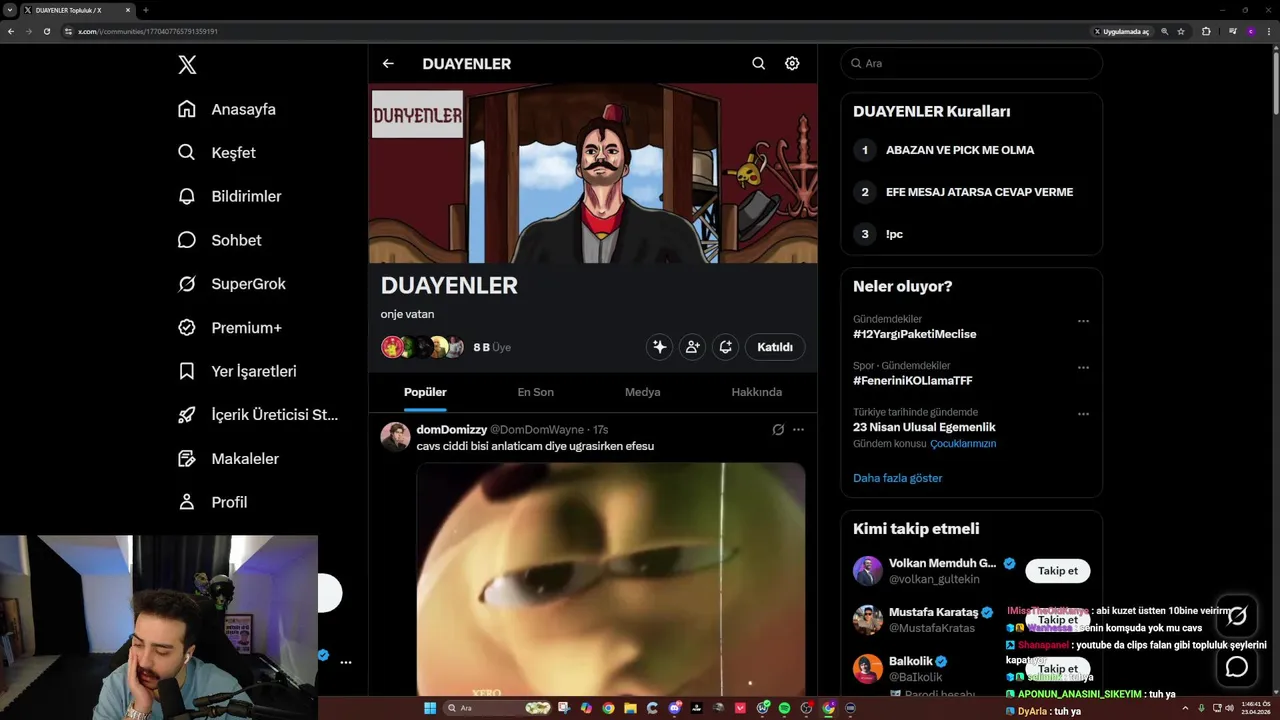The height and width of the screenshot is (720, 1280).
Task: Switch to the En Son tab
Action: pyautogui.click(x=536, y=392)
